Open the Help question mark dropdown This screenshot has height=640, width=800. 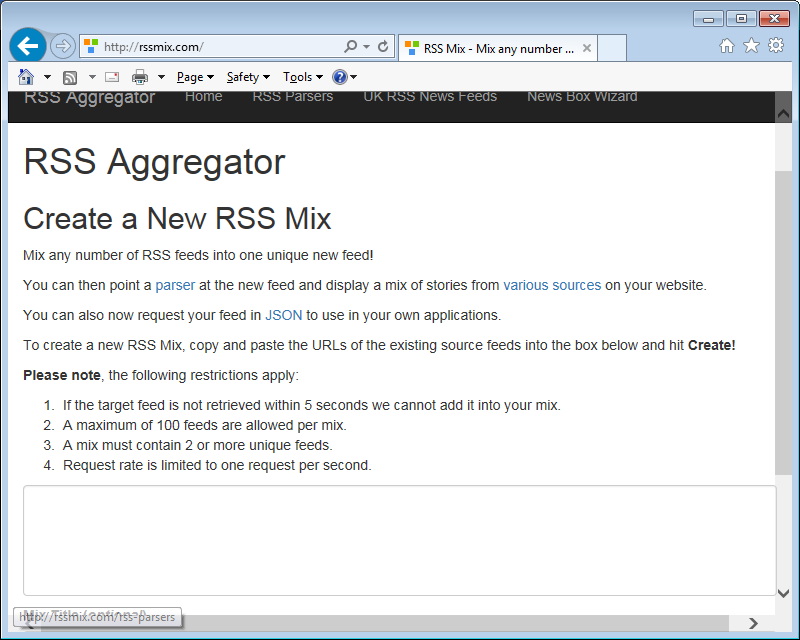pos(344,77)
